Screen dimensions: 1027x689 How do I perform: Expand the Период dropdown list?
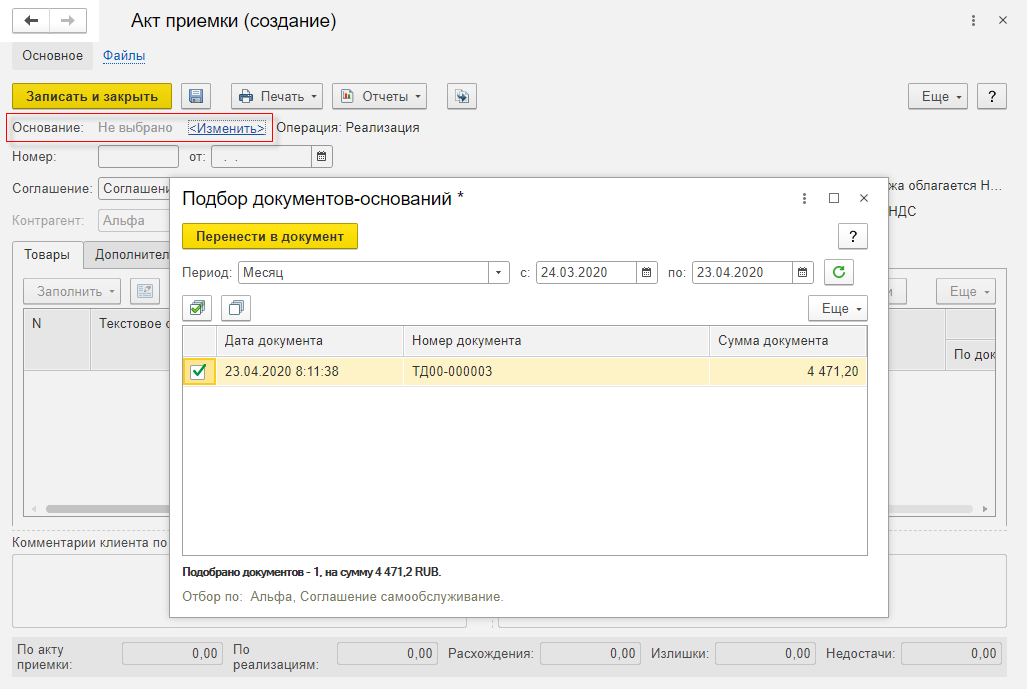(499, 272)
